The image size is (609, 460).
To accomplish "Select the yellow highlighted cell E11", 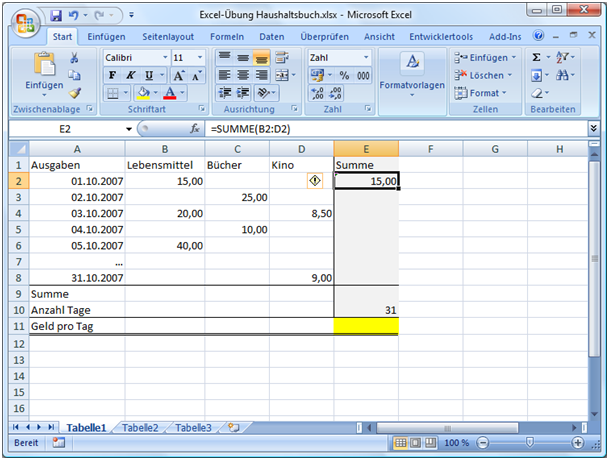I will pos(366,326).
